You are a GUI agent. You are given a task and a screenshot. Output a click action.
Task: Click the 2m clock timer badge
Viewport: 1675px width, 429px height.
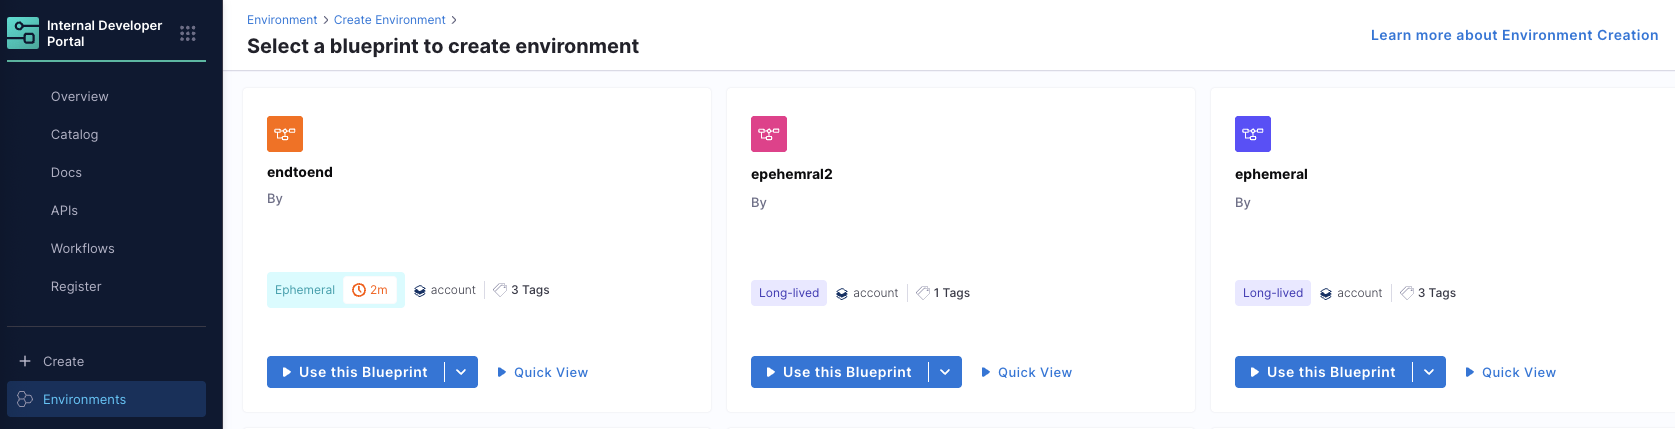pyautogui.click(x=370, y=290)
